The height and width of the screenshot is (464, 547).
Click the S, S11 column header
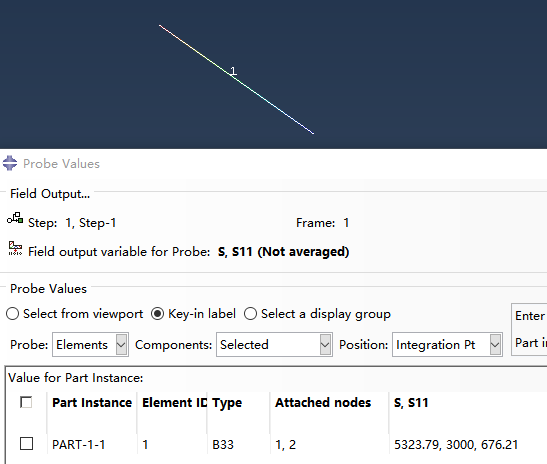pos(411,403)
